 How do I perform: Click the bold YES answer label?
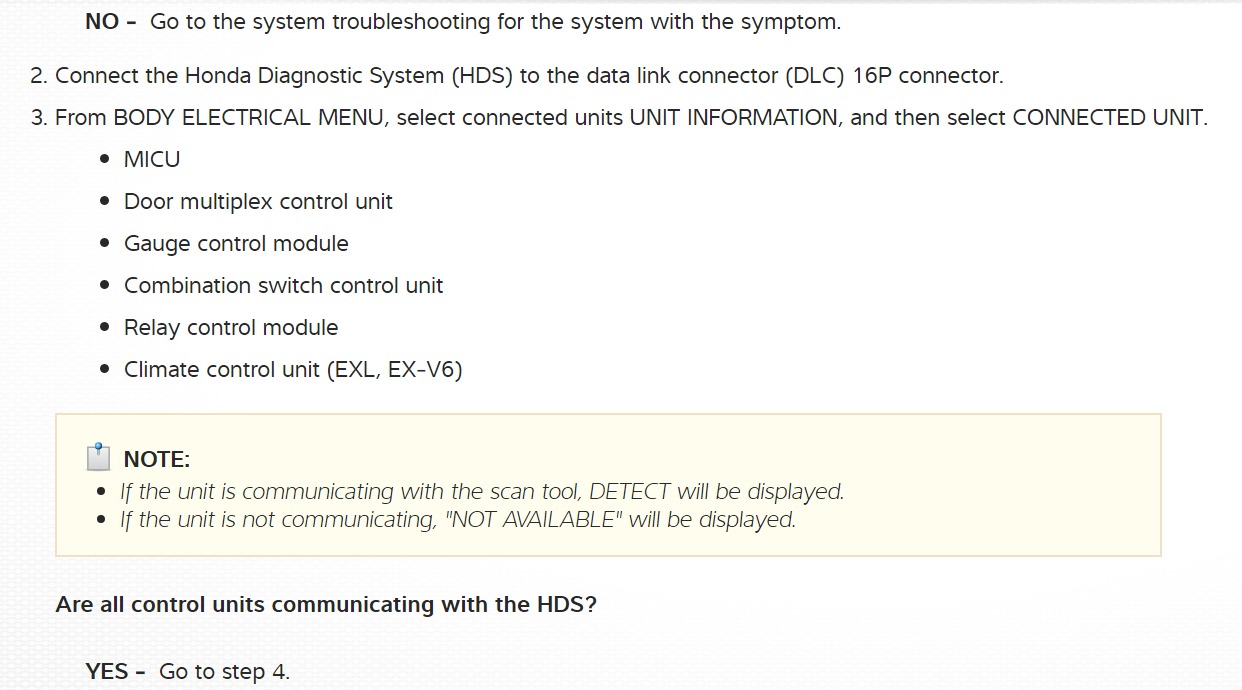pos(107,672)
